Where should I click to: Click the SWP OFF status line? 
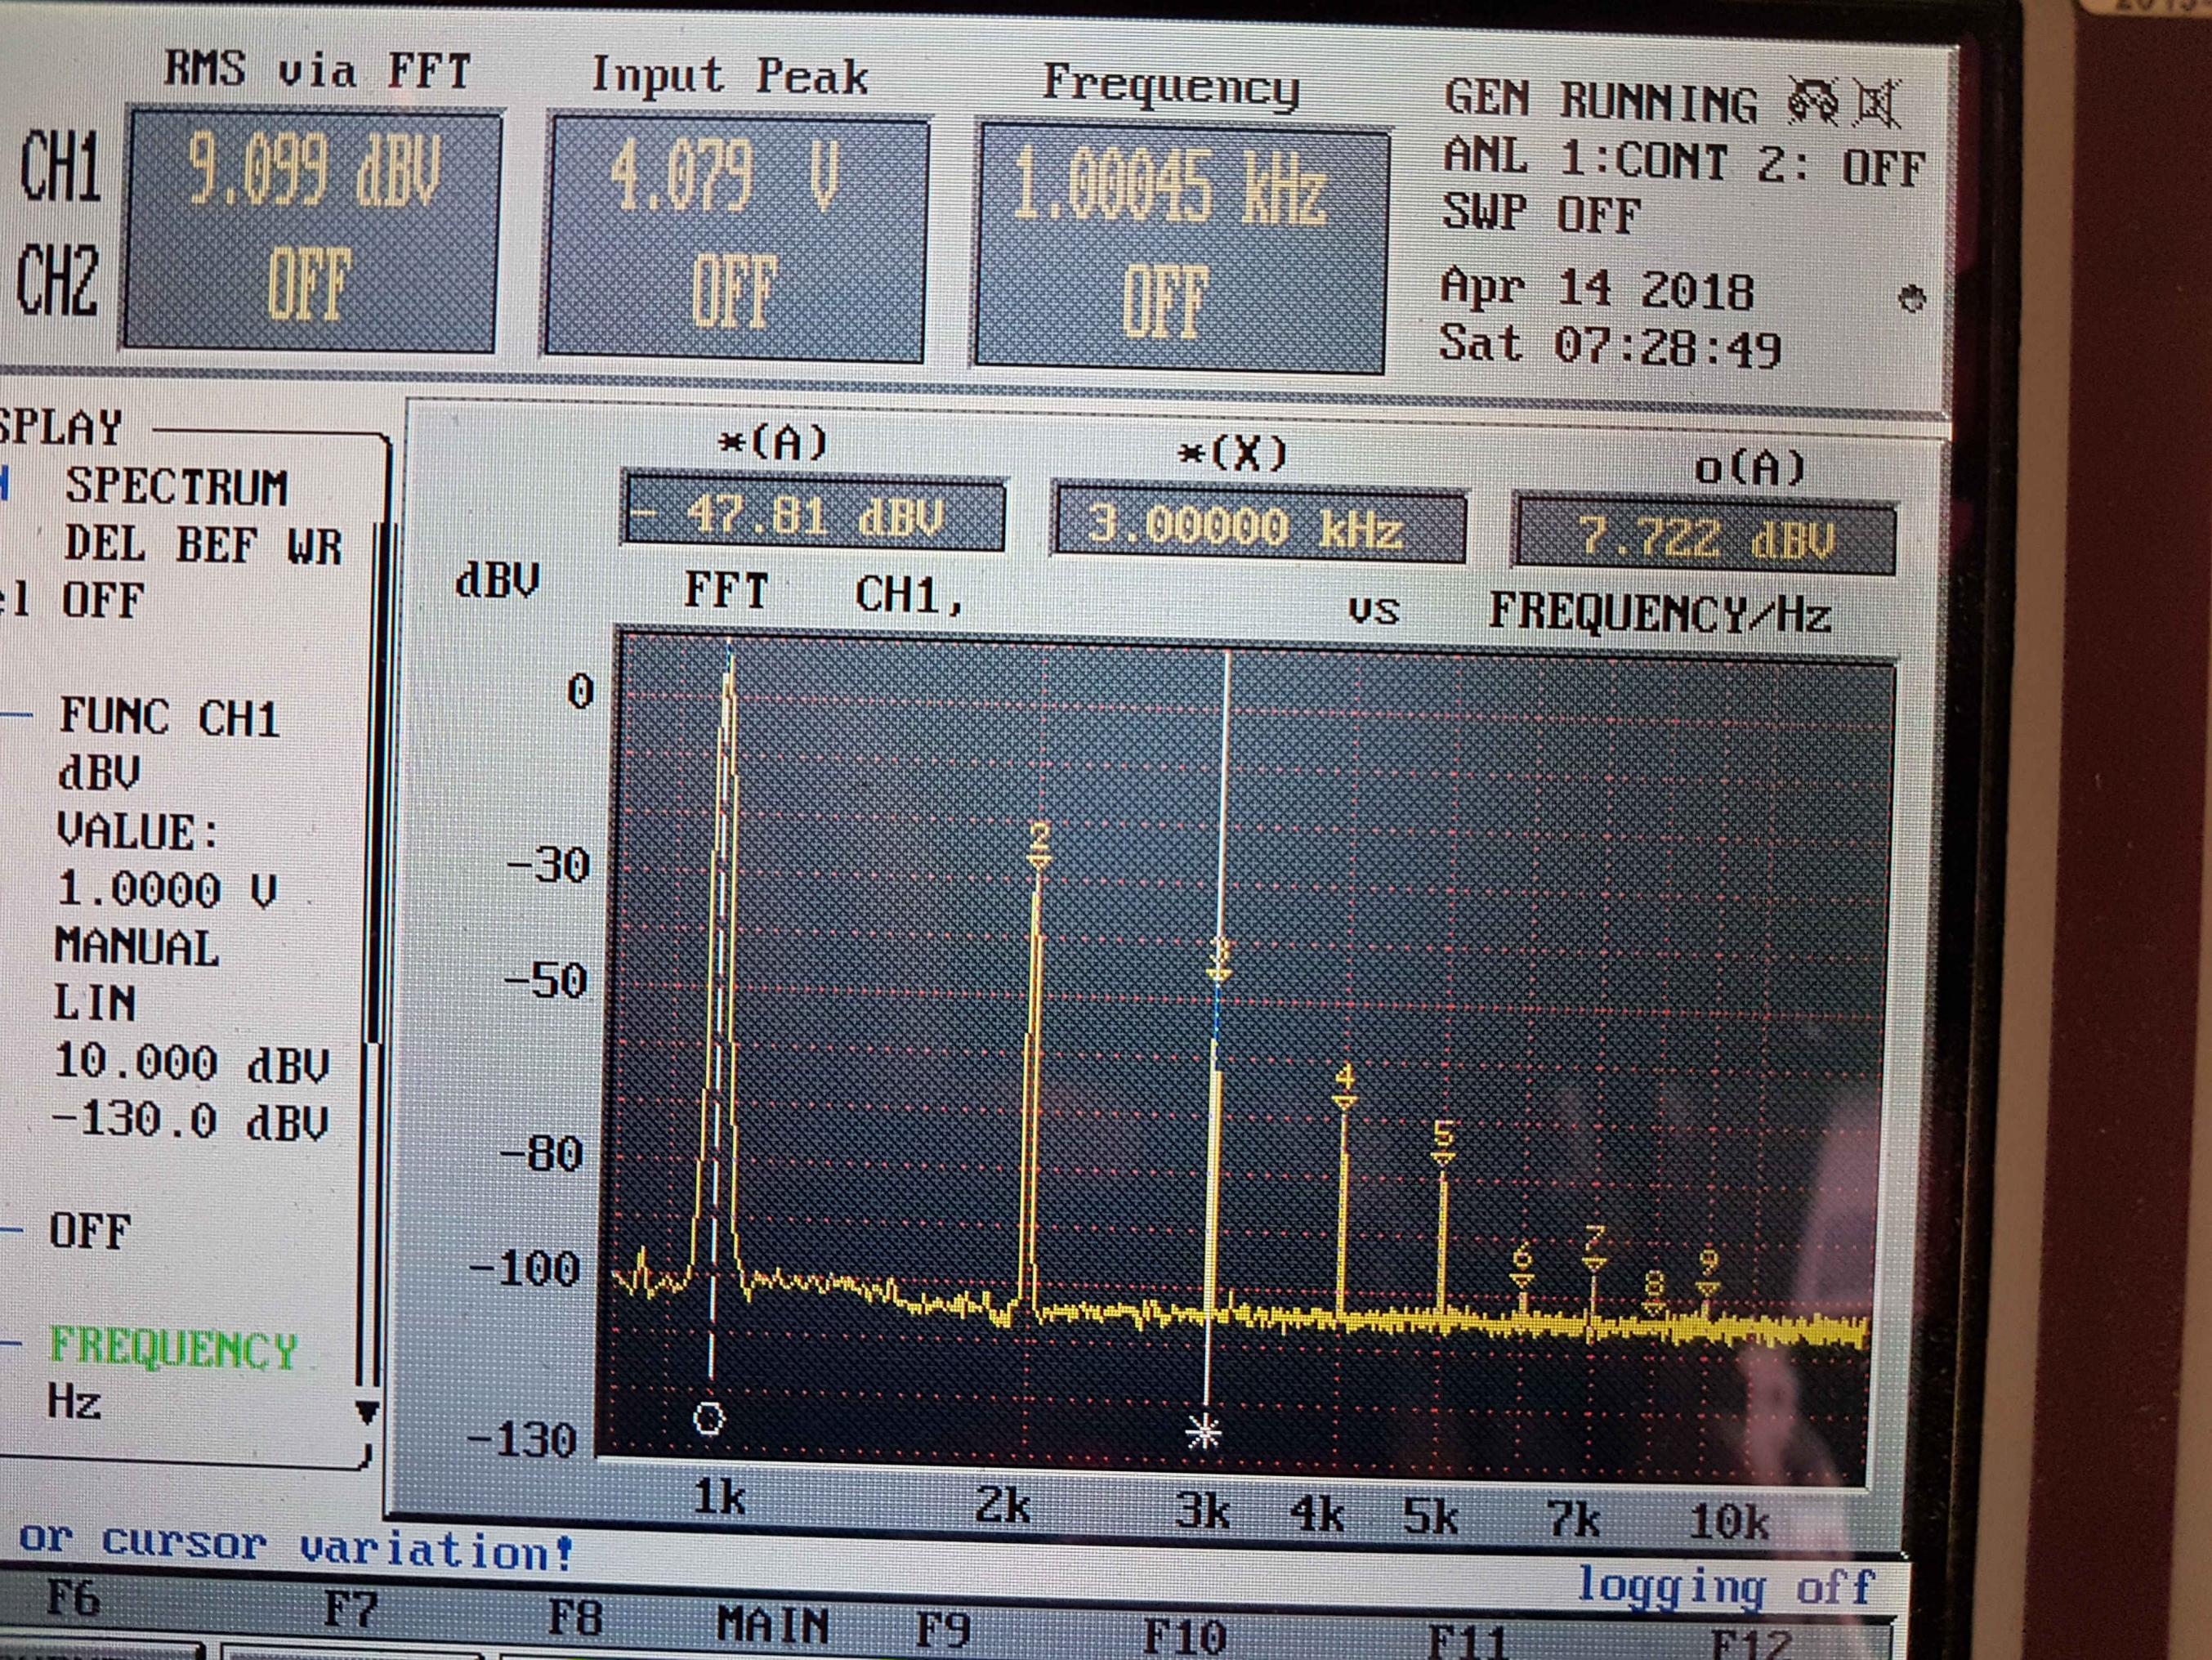point(1540,213)
